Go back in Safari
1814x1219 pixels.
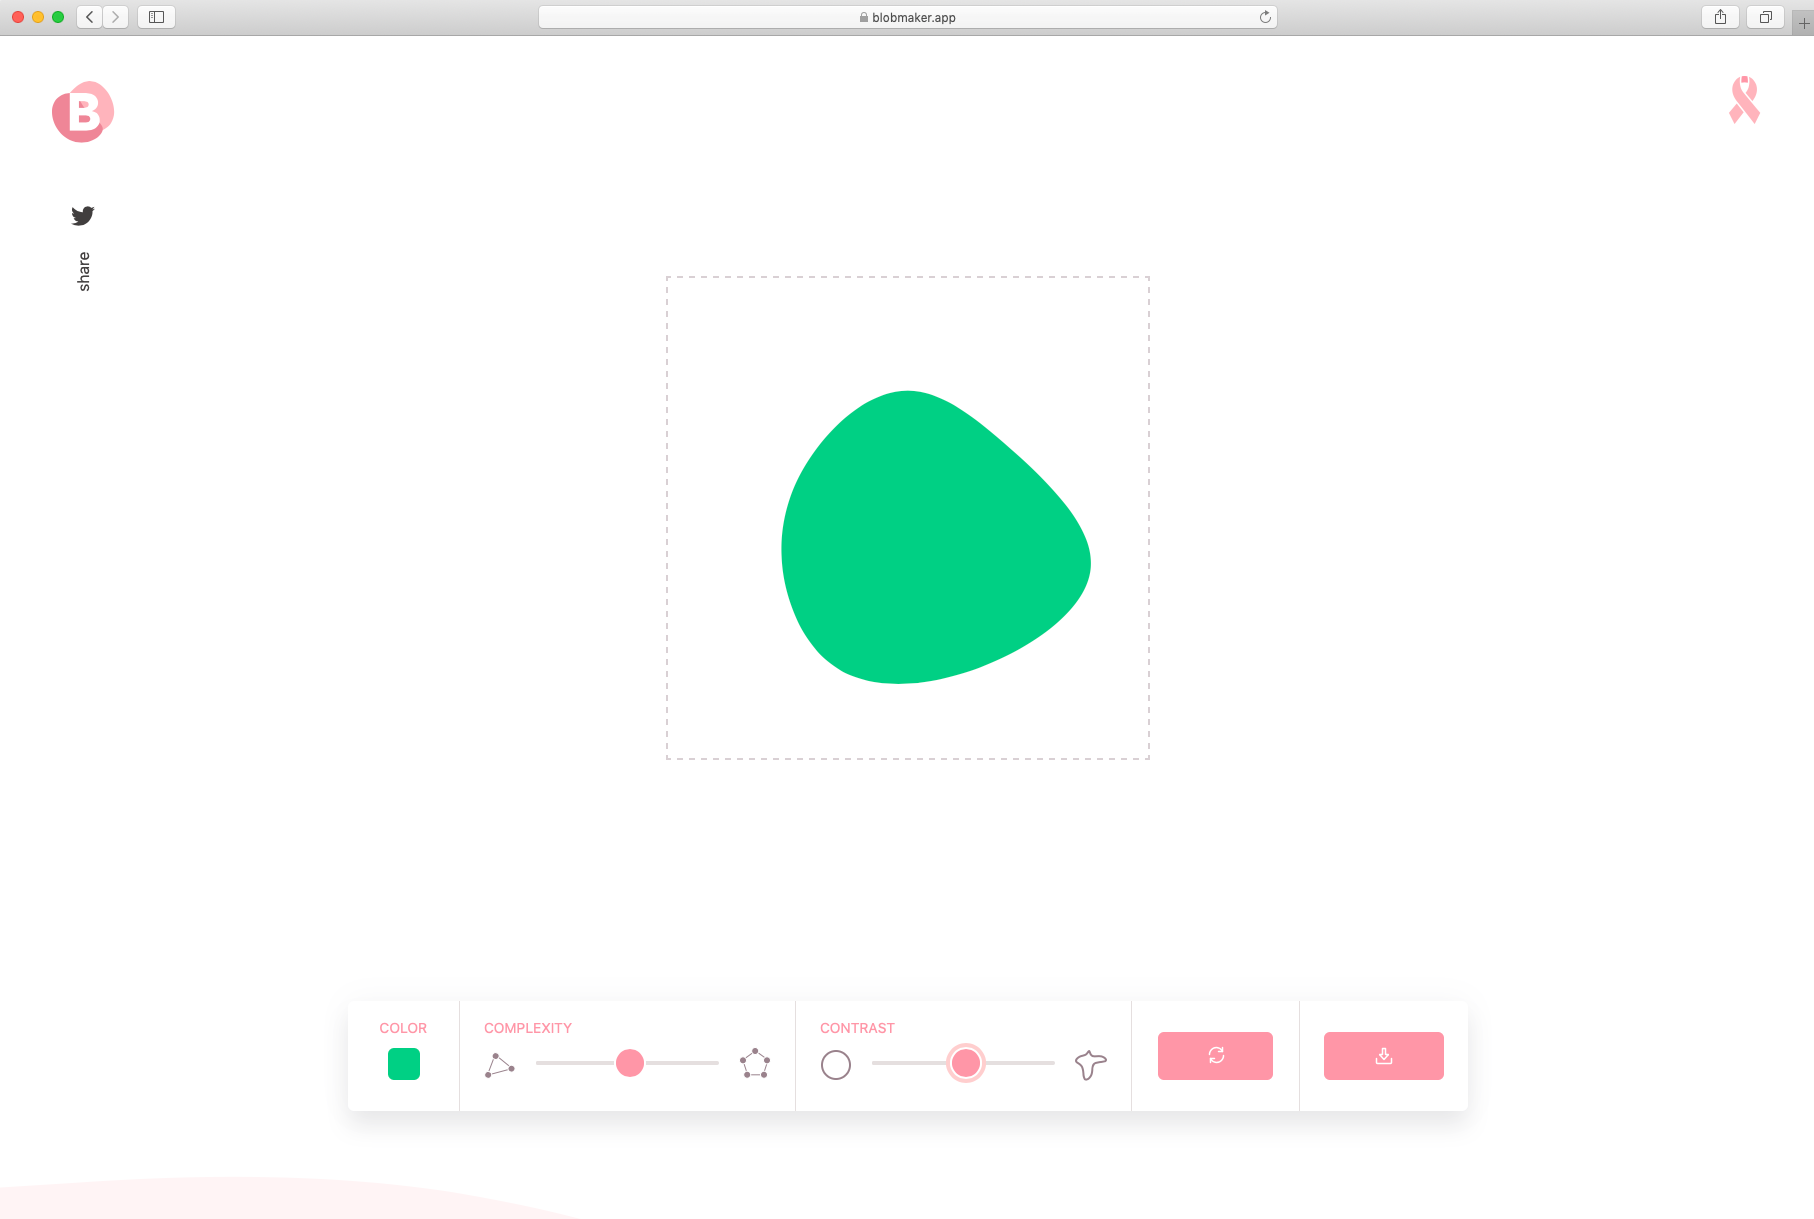[x=90, y=17]
